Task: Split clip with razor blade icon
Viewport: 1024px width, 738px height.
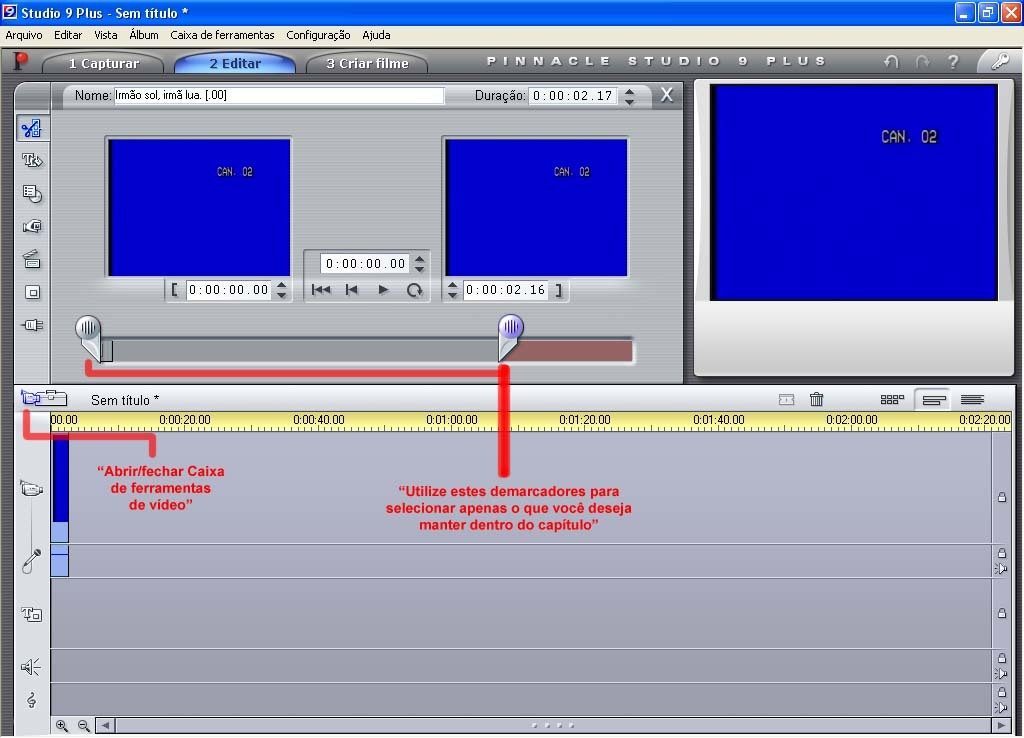Action: click(786, 399)
